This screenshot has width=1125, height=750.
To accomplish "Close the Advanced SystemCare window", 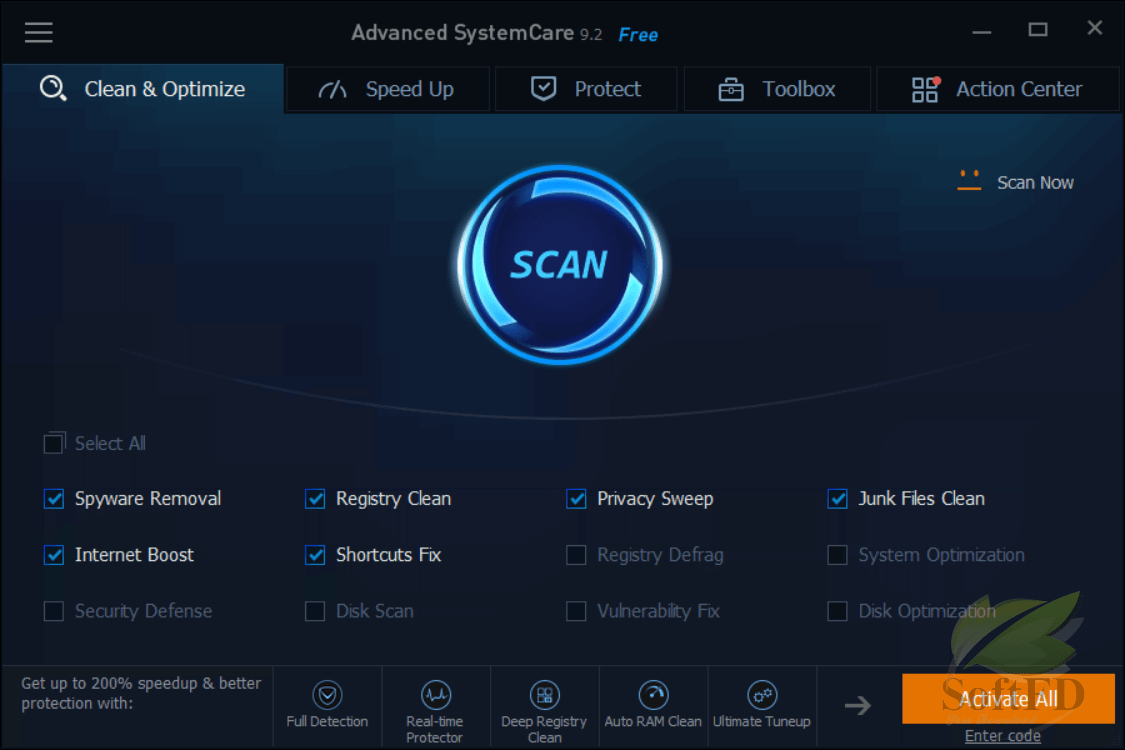I will (1094, 28).
